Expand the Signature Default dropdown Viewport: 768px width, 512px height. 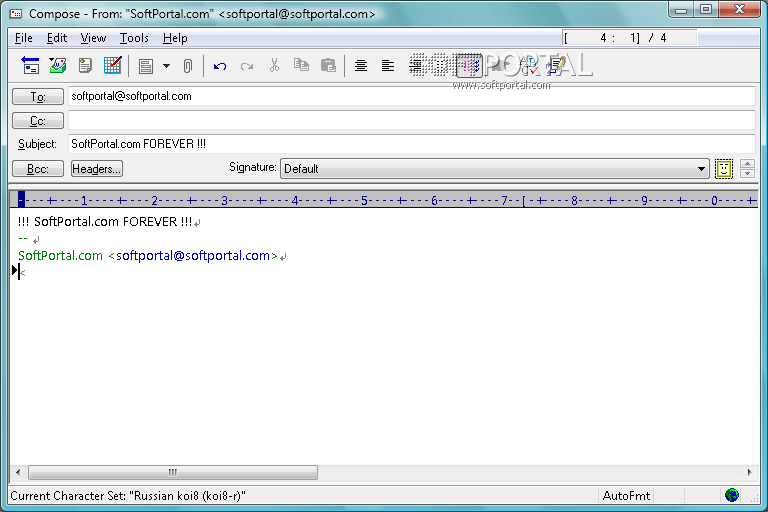(701, 169)
